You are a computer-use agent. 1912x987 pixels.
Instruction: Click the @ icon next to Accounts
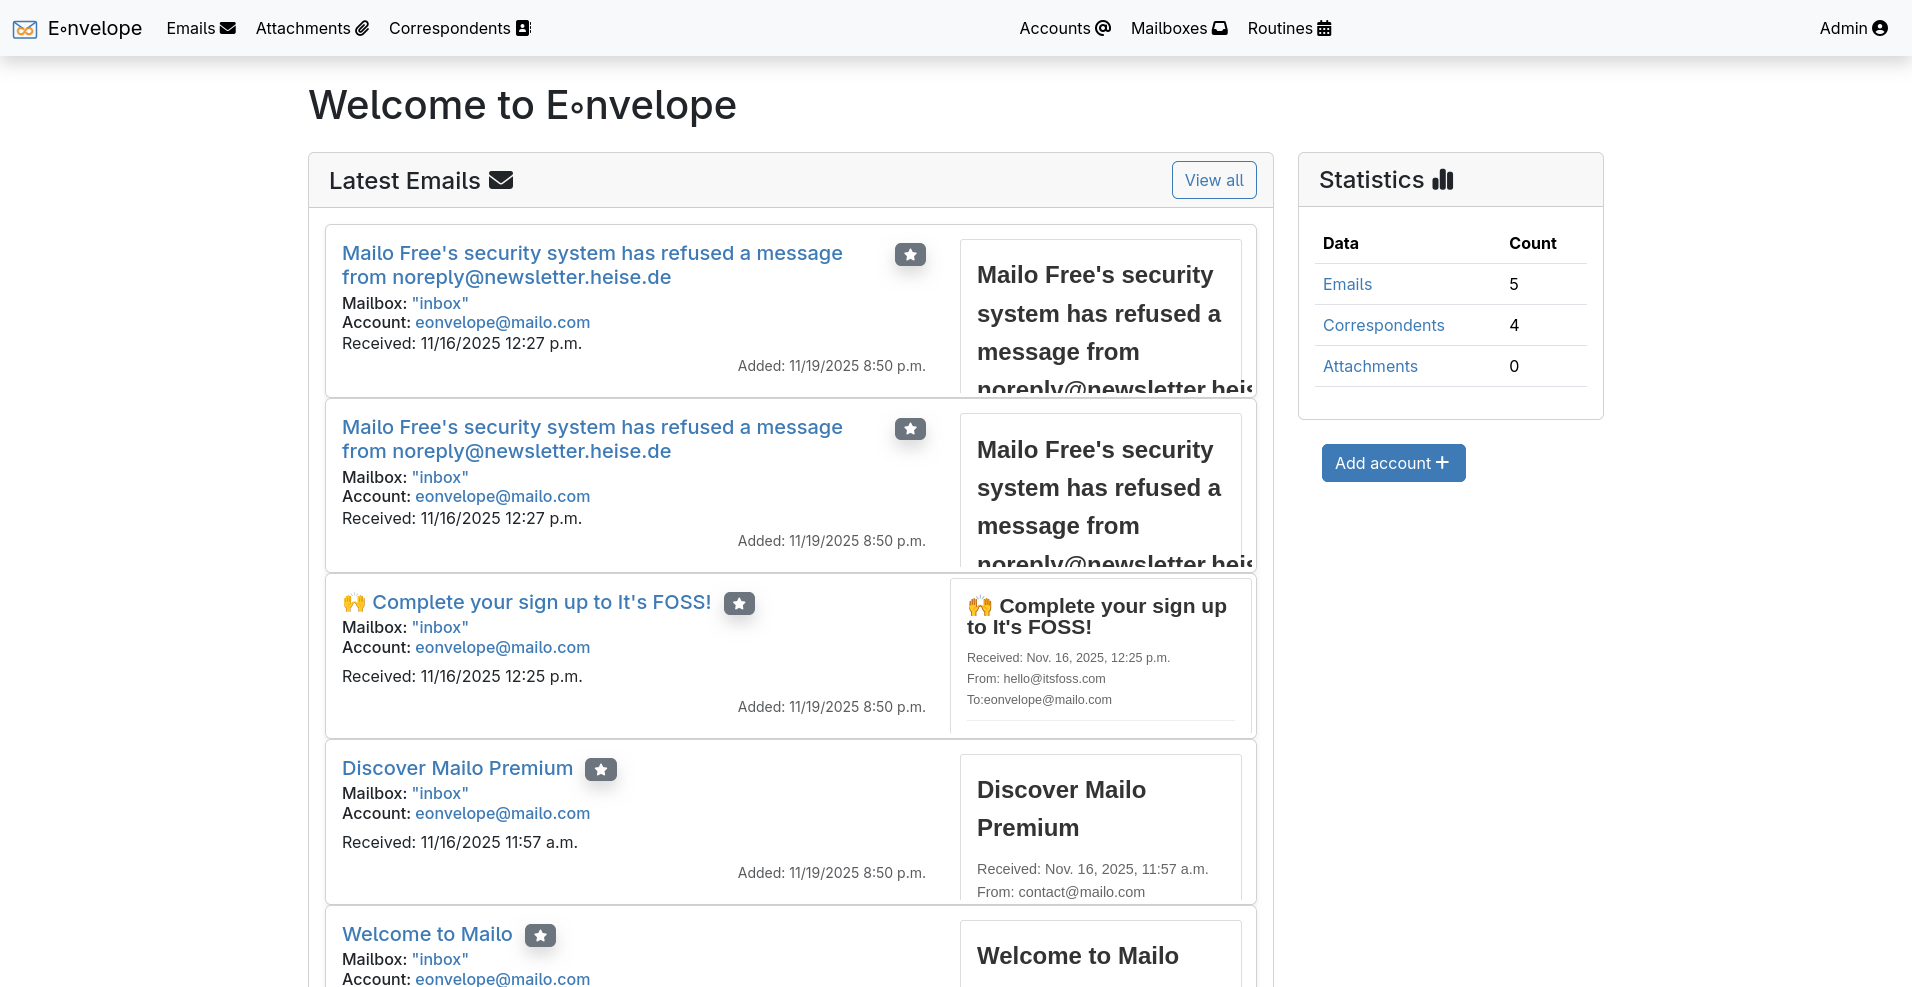(x=1101, y=28)
